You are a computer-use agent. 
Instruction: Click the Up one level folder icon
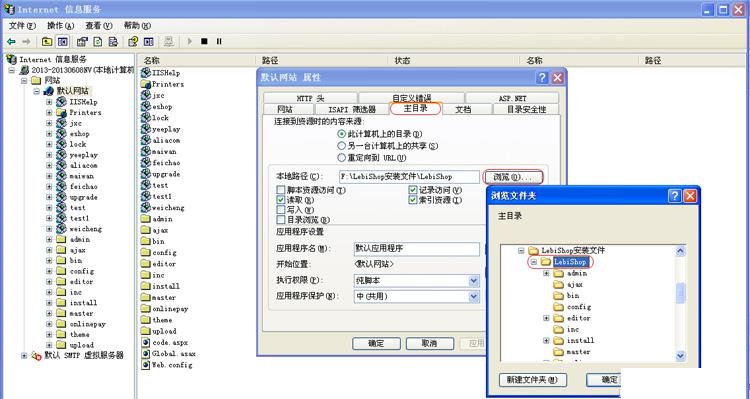[47, 42]
